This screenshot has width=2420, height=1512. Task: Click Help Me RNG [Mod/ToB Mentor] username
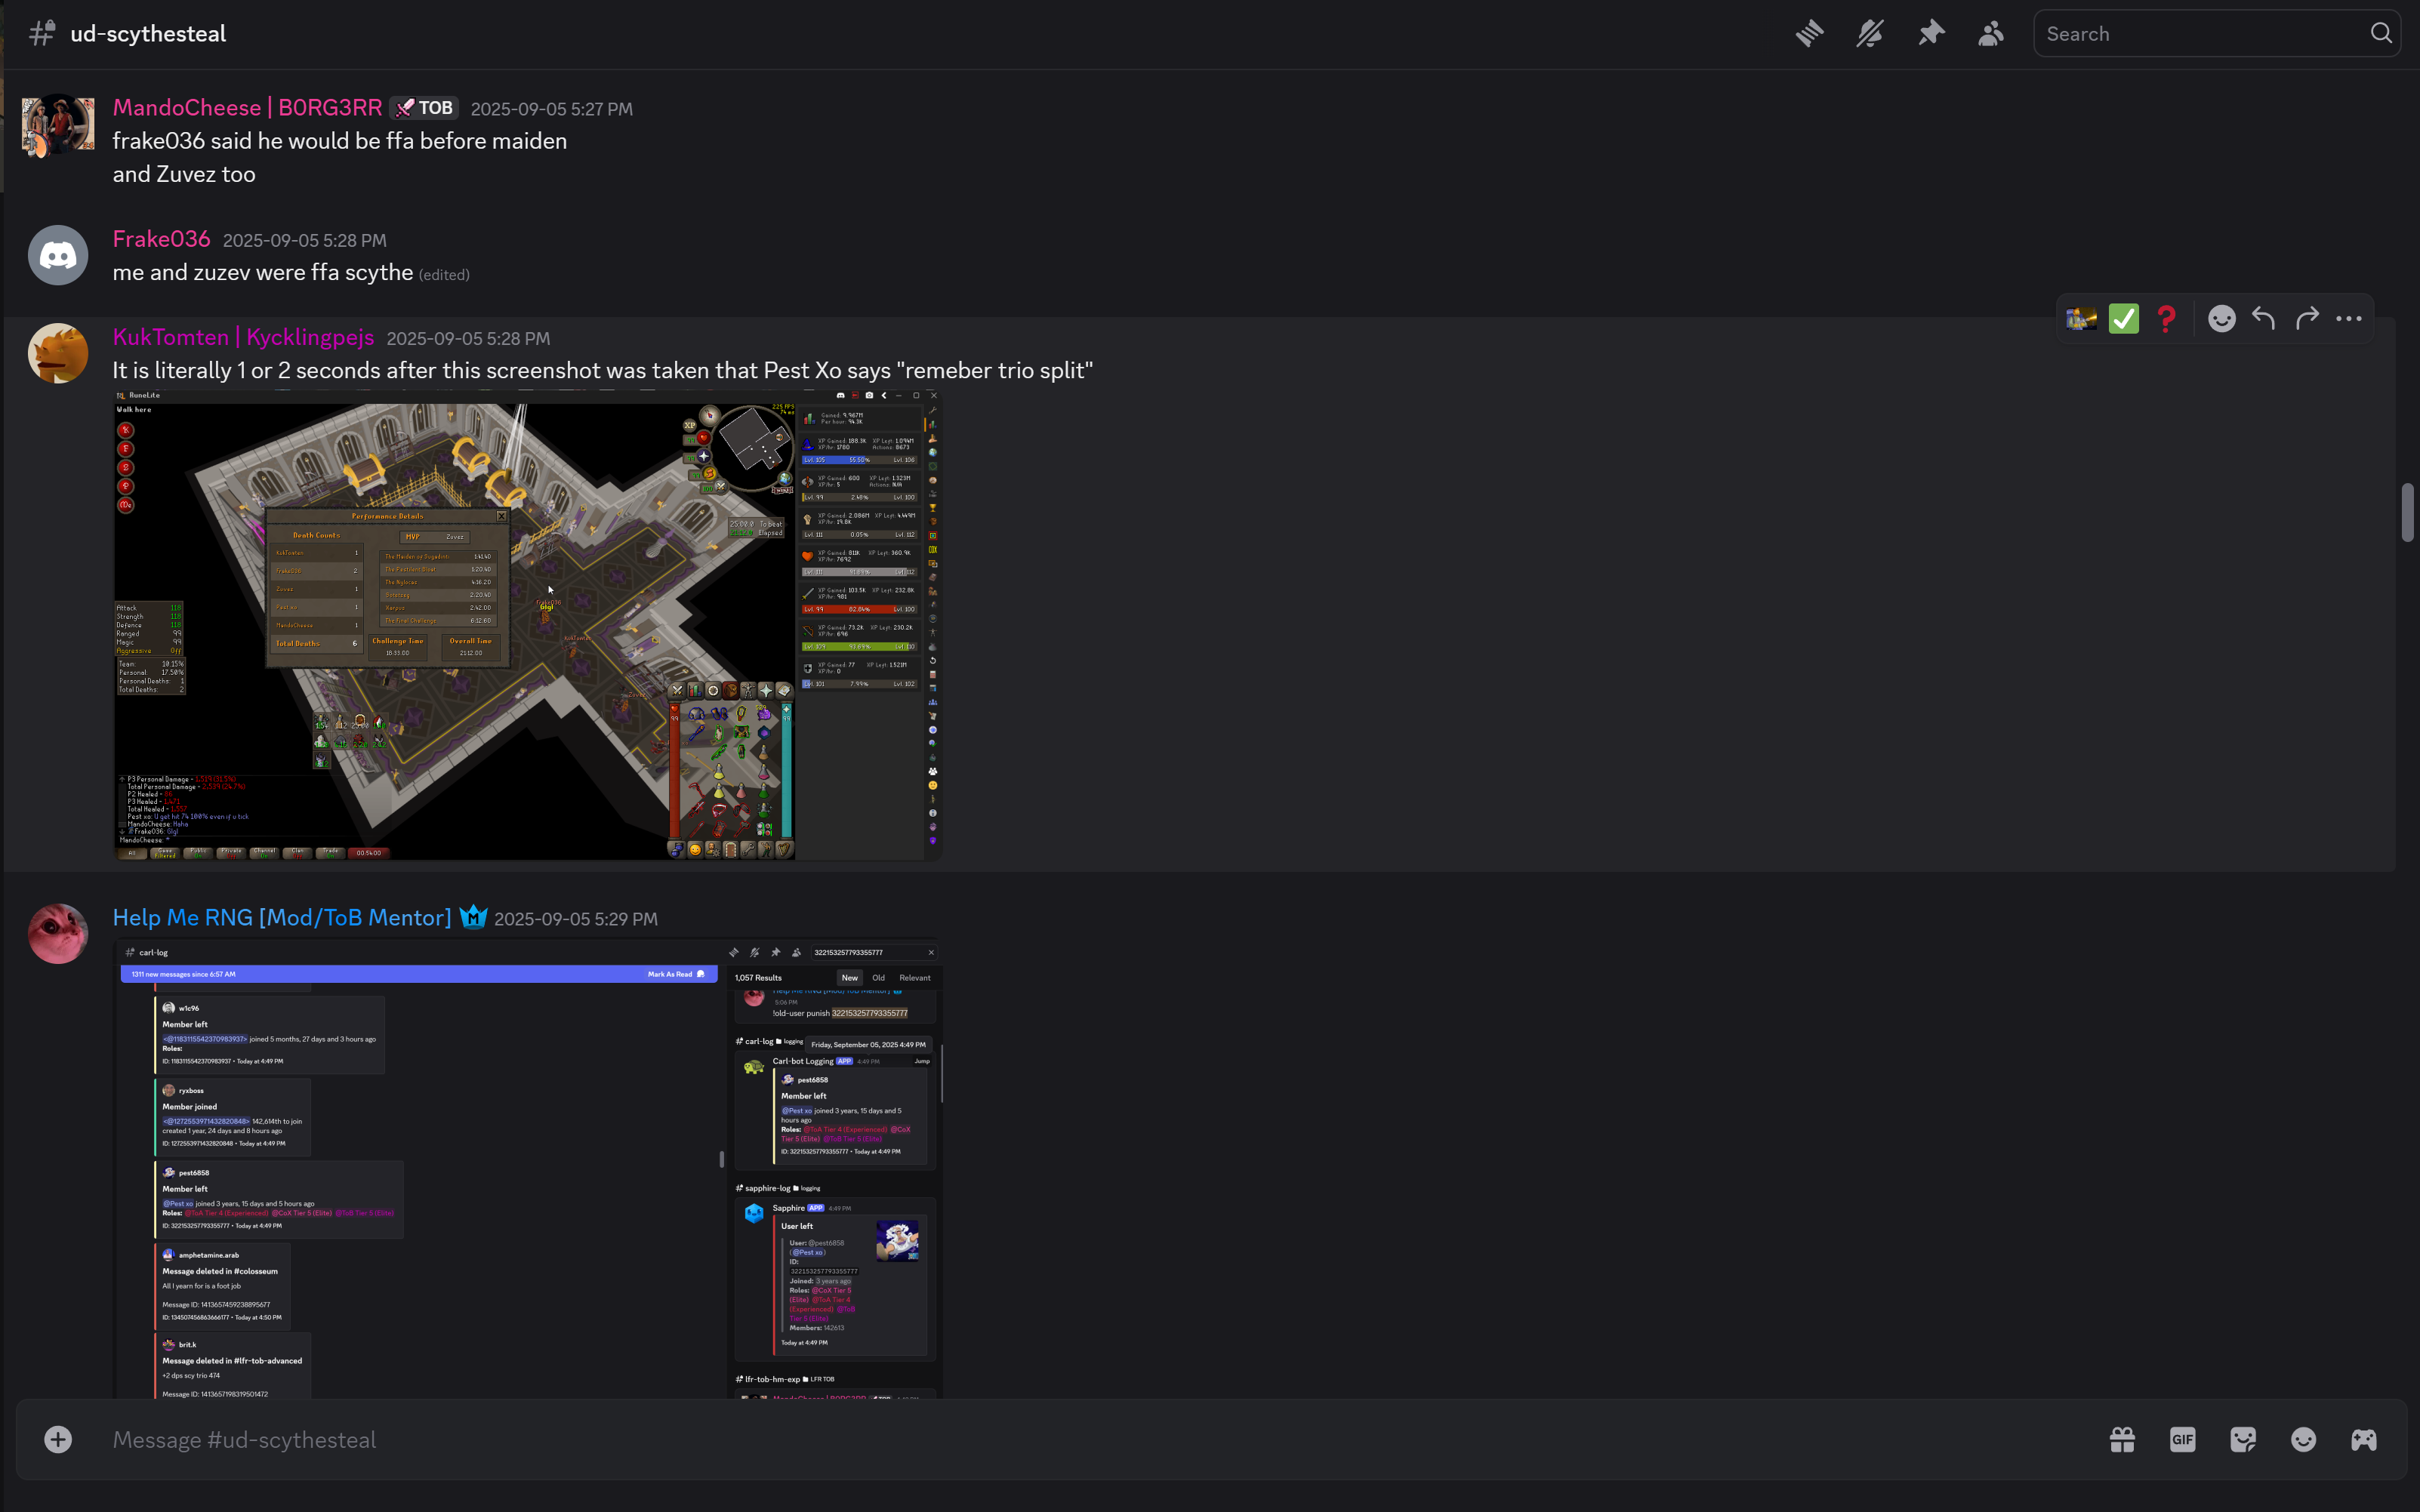point(282,918)
